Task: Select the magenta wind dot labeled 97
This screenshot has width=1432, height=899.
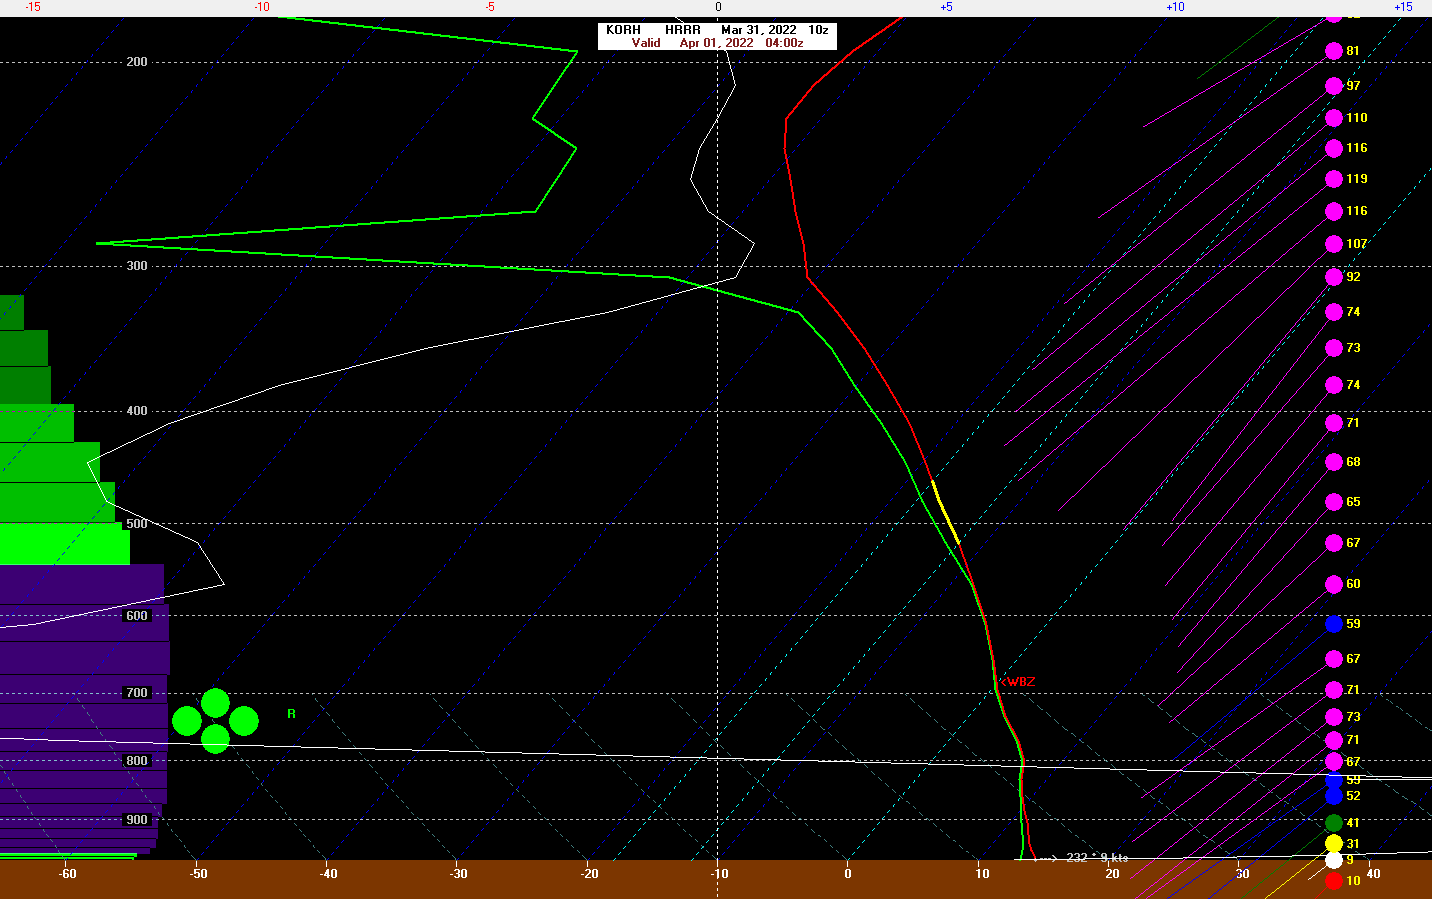Action: point(1334,86)
